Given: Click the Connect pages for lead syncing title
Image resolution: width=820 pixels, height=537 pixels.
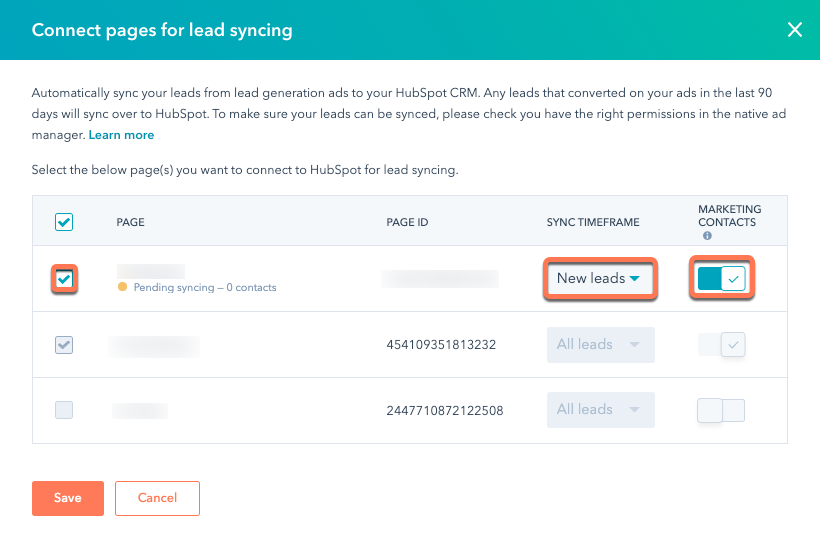Looking at the screenshot, I should [x=162, y=30].
